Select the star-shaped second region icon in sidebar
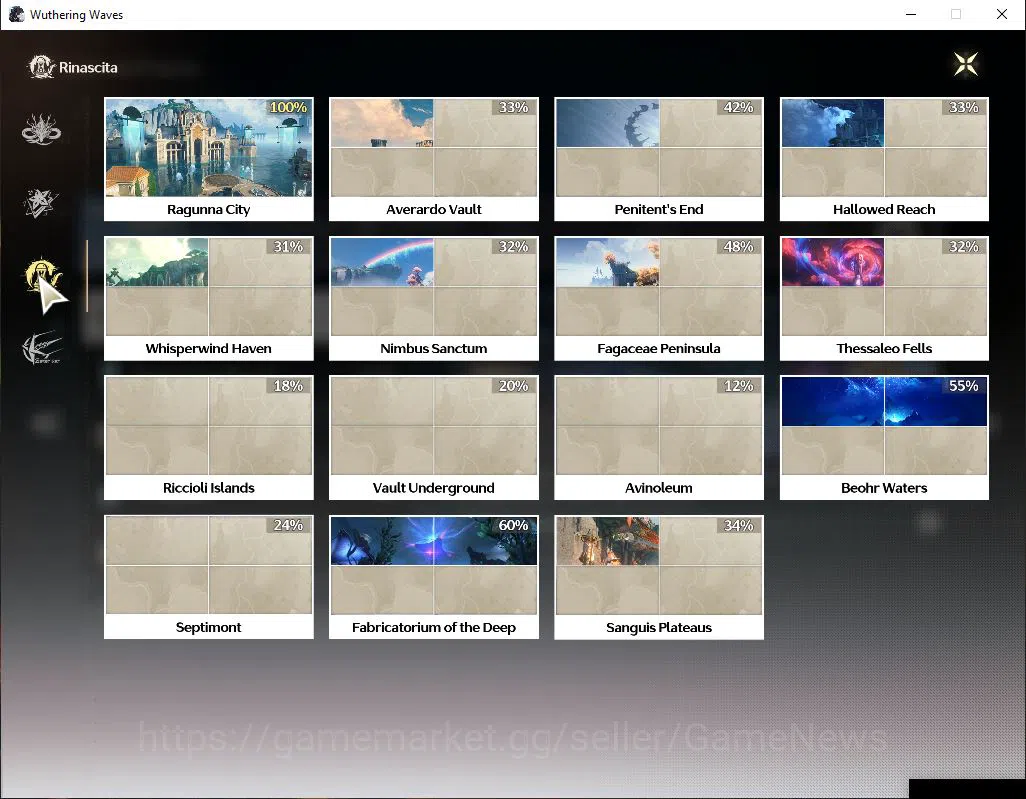Image resolution: width=1026 pixels, height=799 pixels. (41, 203)
